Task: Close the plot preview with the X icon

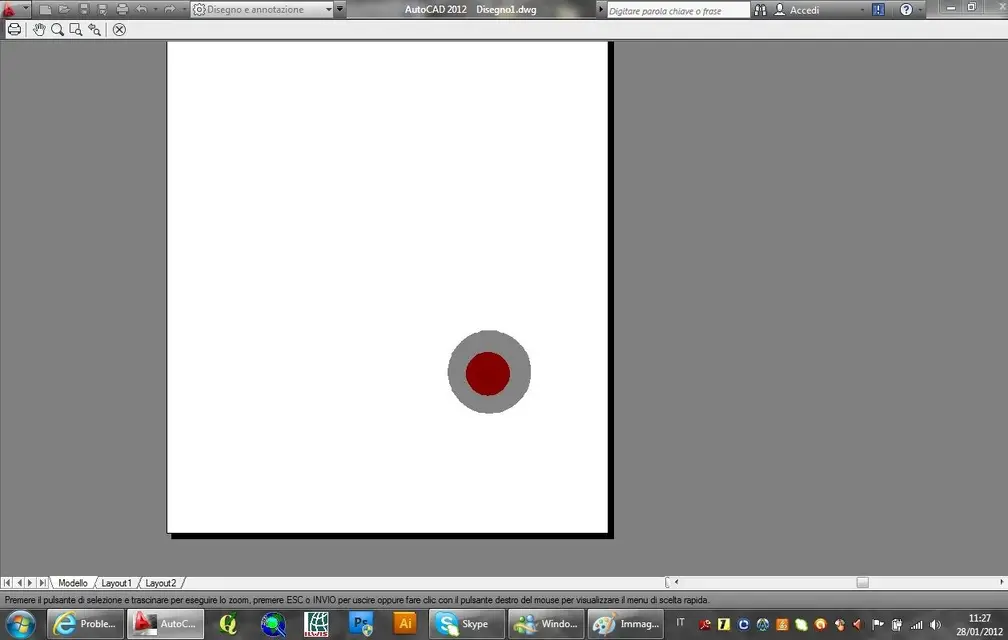Action: pyautogui.click(x=120, y=30)
